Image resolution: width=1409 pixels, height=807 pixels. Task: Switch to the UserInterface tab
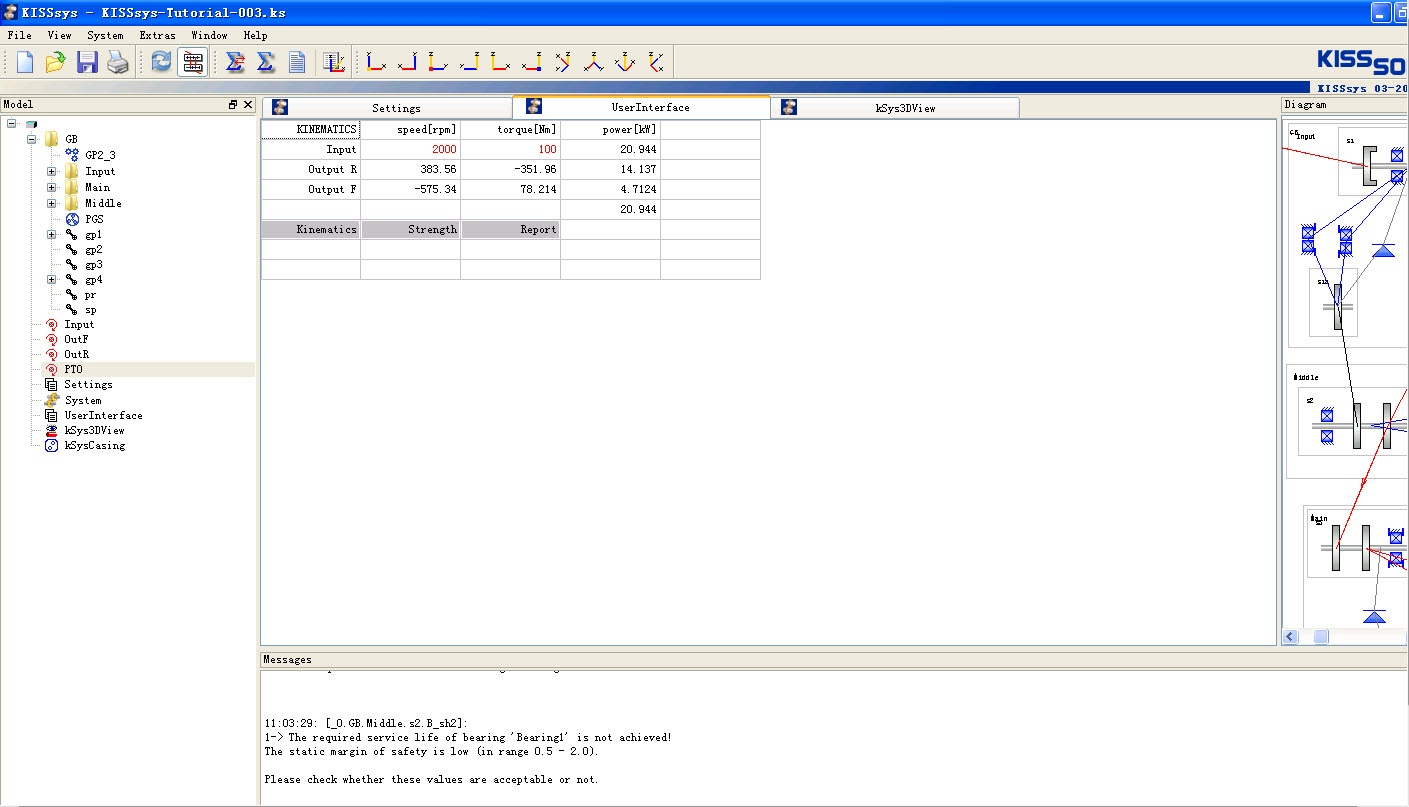point(641,107)
